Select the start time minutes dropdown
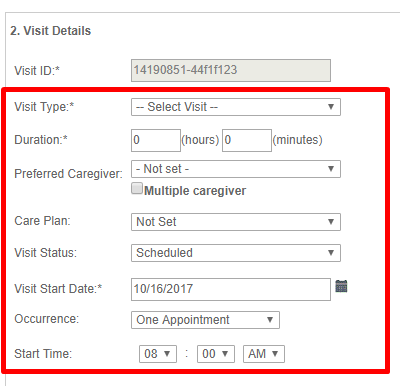 [x=216, y=354]
